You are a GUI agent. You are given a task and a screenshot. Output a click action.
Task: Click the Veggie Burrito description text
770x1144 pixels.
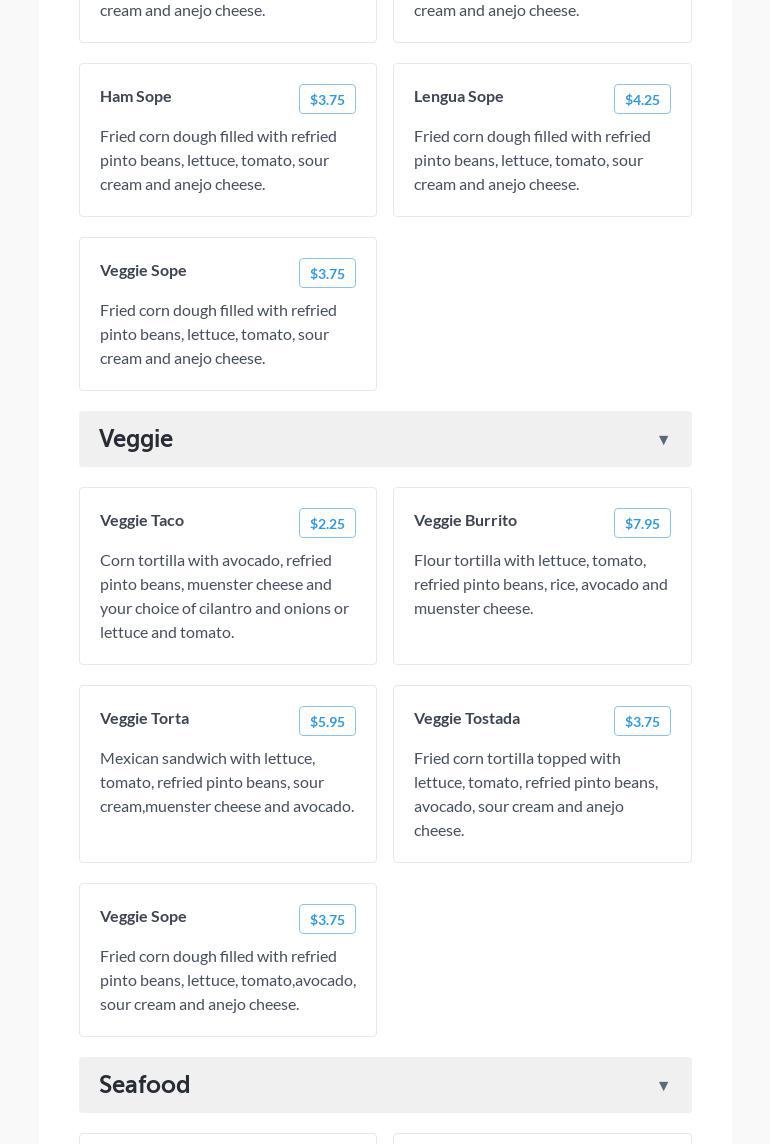(541, 584)
